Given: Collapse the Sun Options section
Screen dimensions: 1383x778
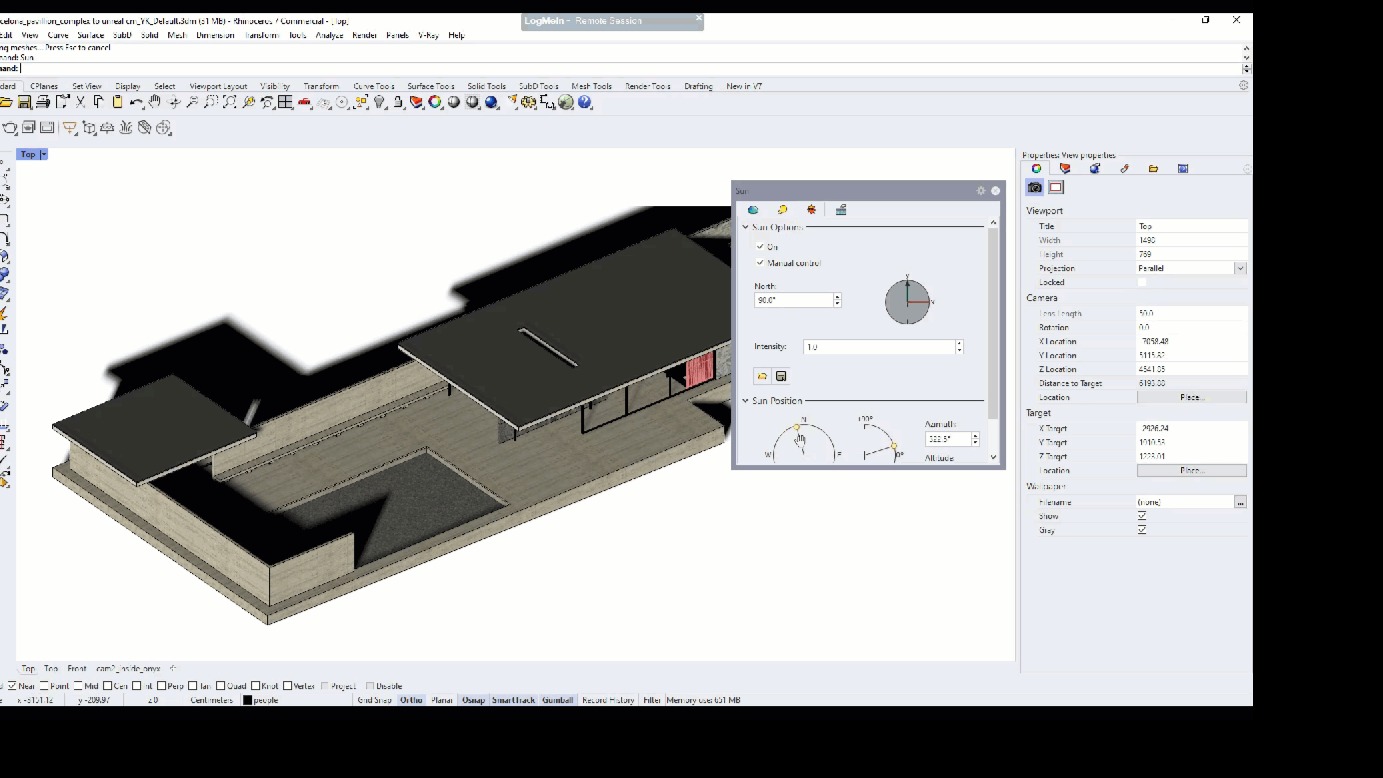Looking at the screenshot, I should coord(745,227).
